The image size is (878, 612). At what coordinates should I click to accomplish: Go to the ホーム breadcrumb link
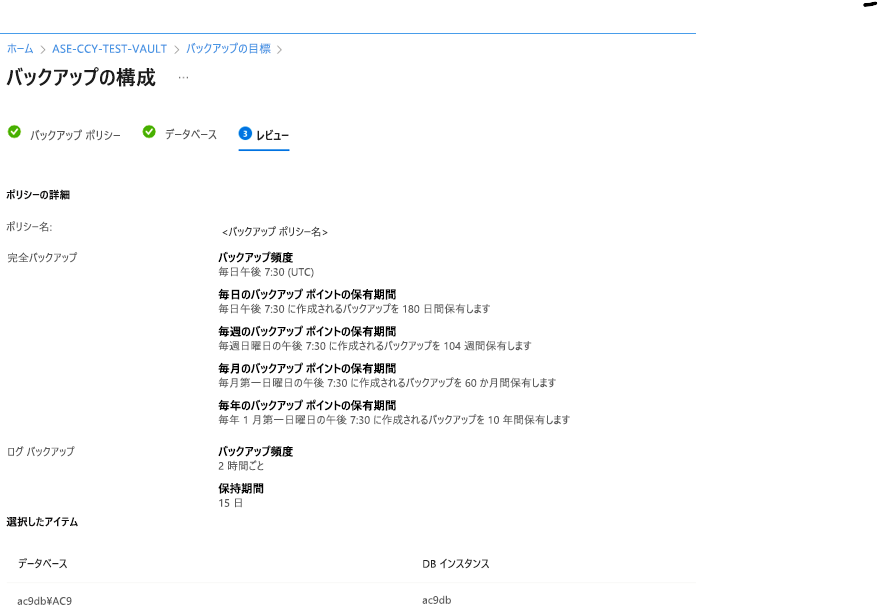click(20, 49)
